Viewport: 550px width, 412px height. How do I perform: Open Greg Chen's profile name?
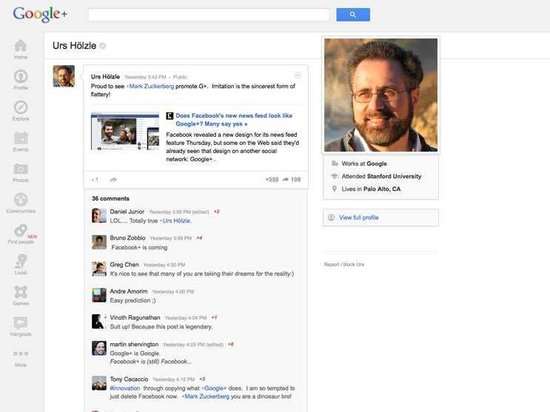[x=125, y=264]
